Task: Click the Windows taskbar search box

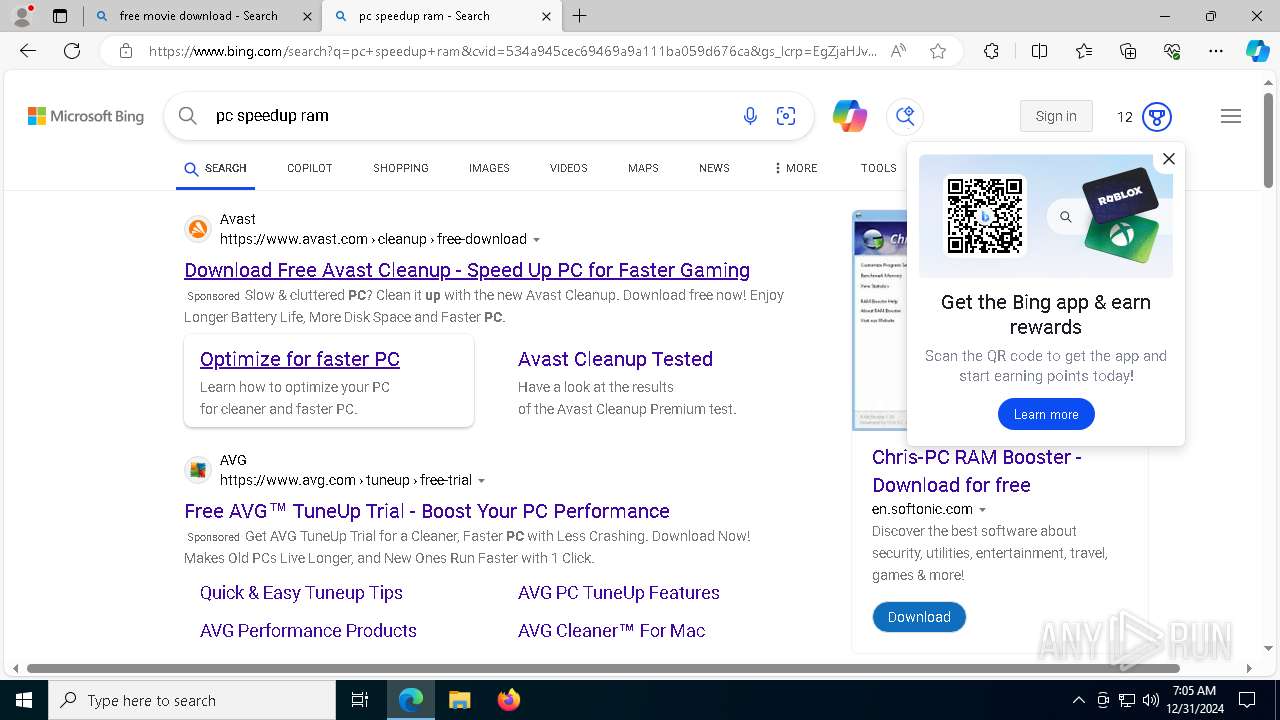Action: (x=192, y=700)
